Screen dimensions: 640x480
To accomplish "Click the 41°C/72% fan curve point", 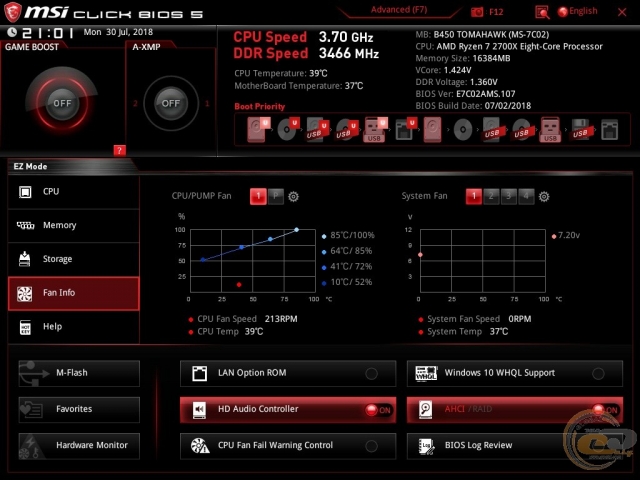I will pos(242,247).
